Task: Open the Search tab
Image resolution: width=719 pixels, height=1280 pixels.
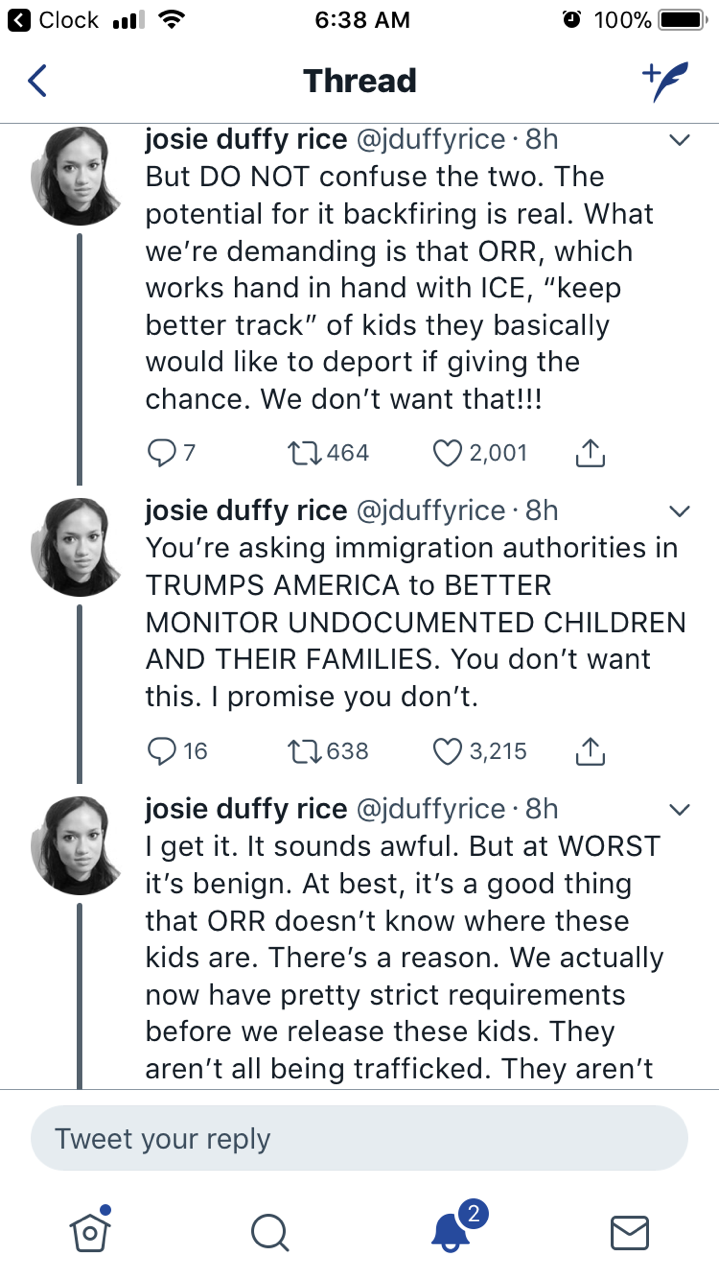Action: tap(269, 1232)
